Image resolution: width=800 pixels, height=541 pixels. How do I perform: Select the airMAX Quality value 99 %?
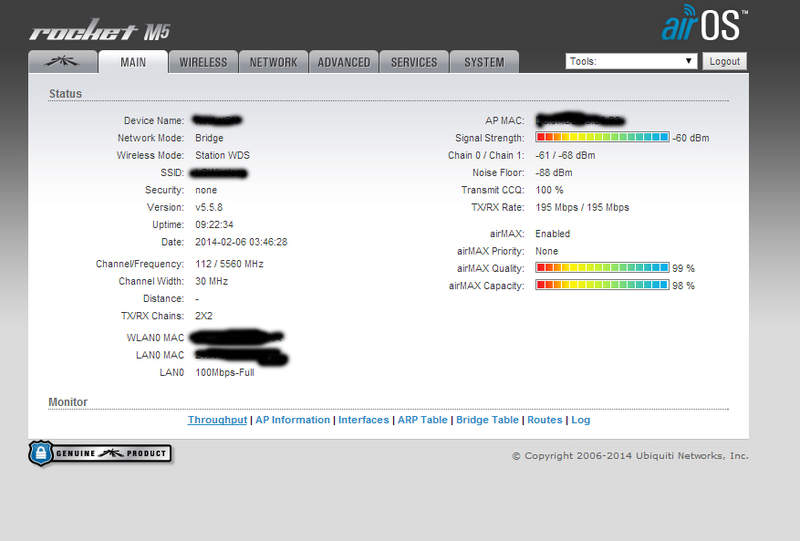click(683, 268)
